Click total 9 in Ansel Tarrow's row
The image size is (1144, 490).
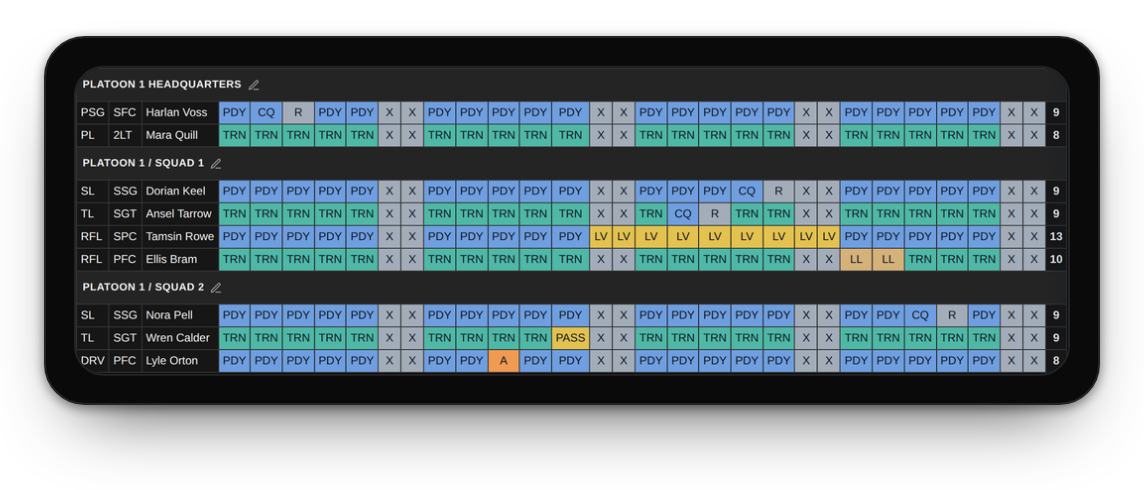(x=1056, y=214)
